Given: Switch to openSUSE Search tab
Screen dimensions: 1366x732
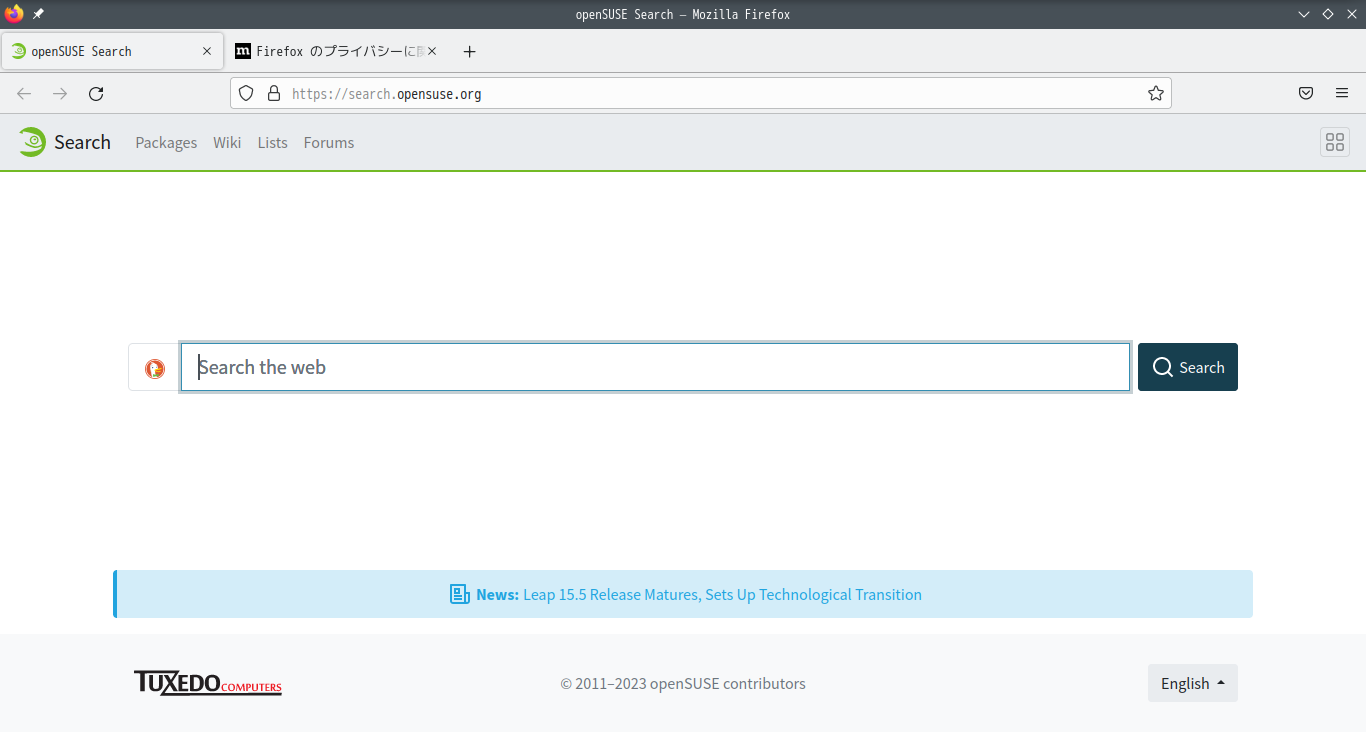Looking at the screenshot, I should [x=112, y=51].
